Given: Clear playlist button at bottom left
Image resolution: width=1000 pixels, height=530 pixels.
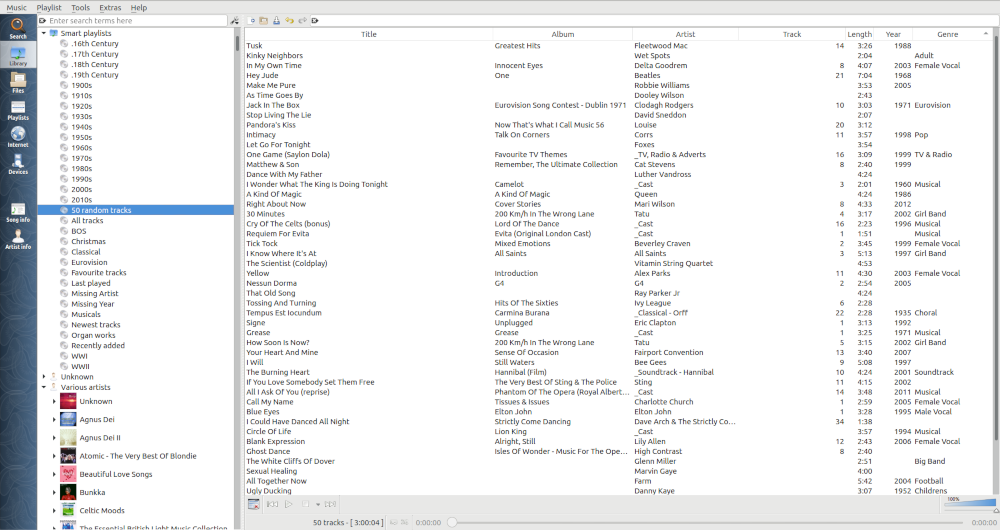Looking at the screenshot, I should pyautogui.click(x=253, y=504).
